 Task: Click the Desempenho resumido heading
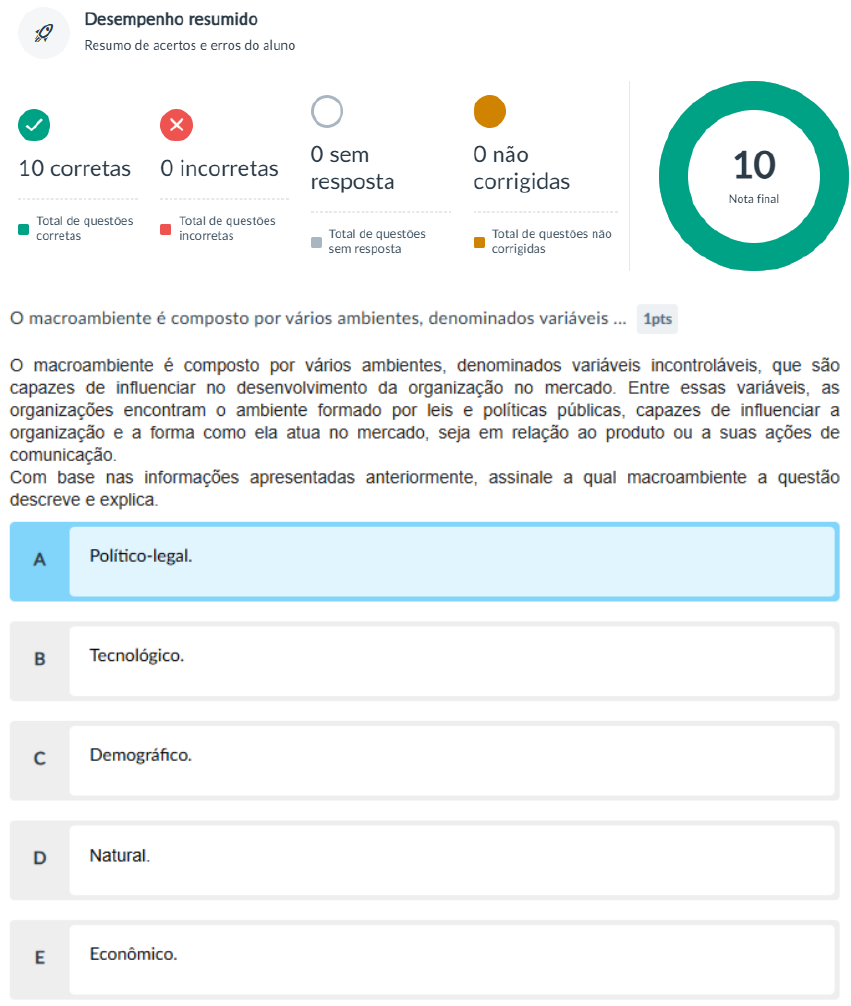tap(171, 19)
